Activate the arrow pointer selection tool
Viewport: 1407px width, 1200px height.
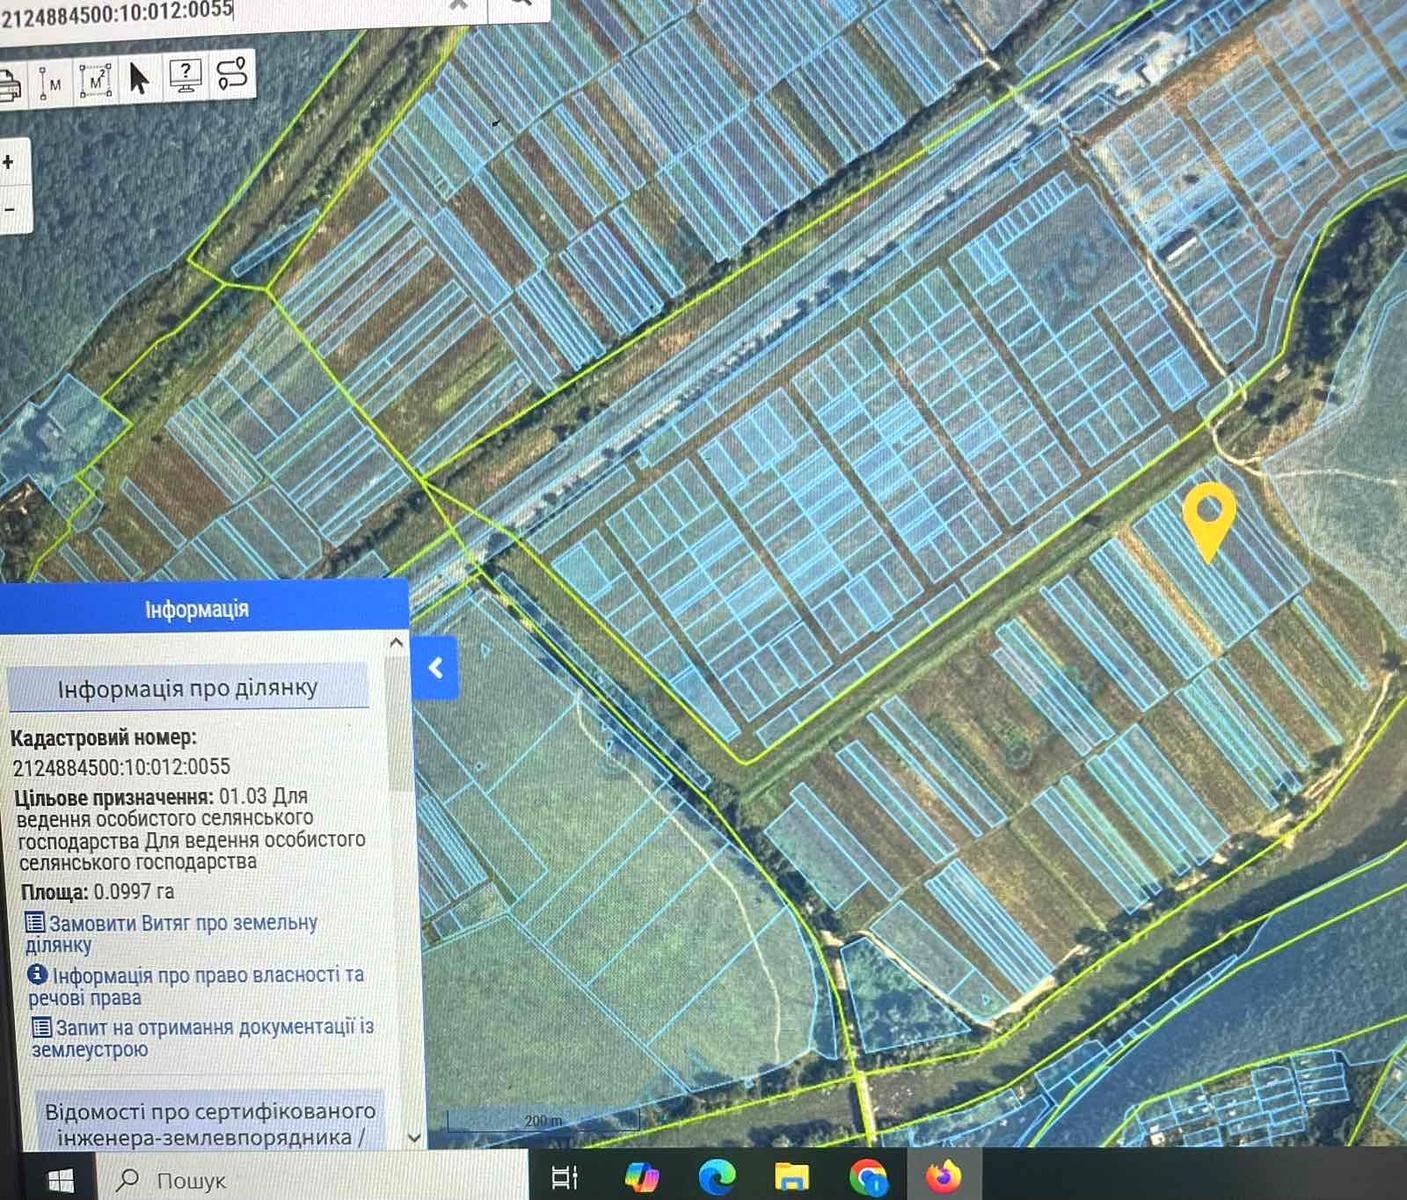click(x=139, y=77)
